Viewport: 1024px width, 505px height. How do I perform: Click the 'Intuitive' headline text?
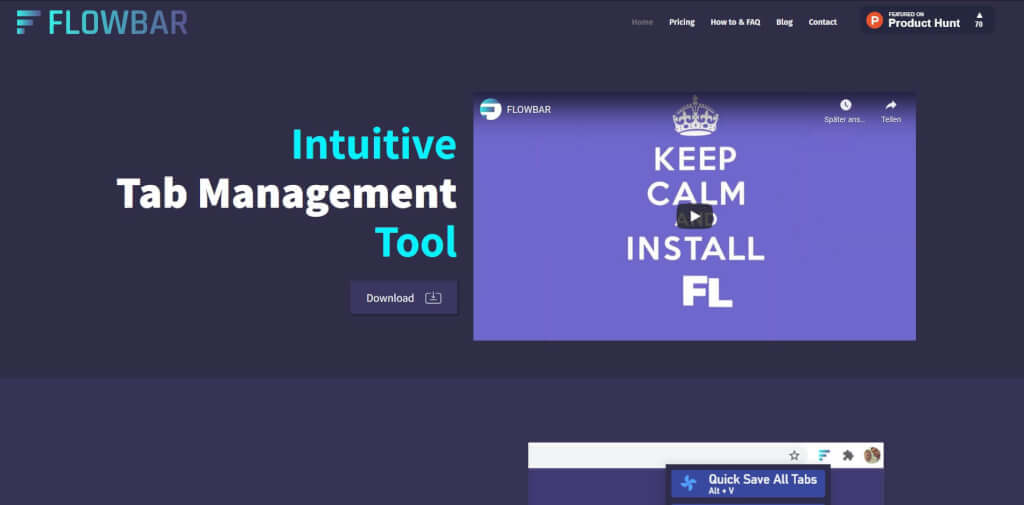pyautogui.click(x=374, y=144)
